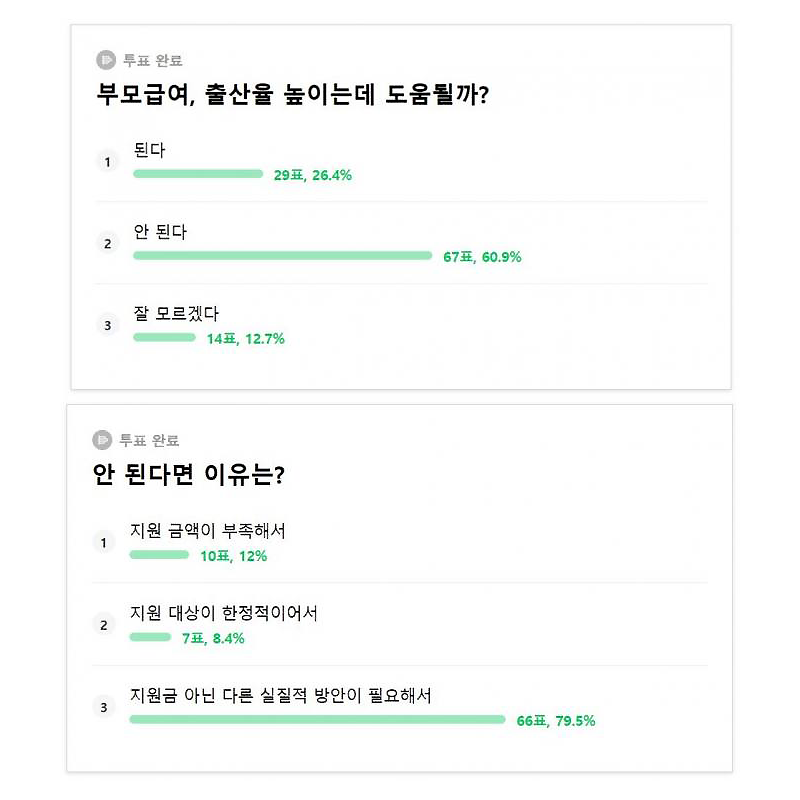Viewport: 800px width, 800px height.
Task: Click the 66표 longest green progress bar
Action: tap(317, 719)
